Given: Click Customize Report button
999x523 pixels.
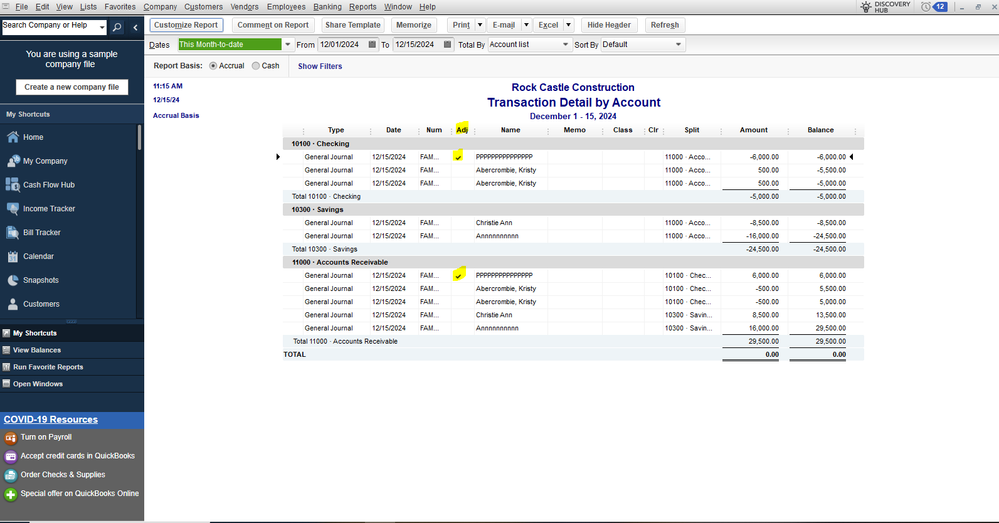Looking at the screenshot, I should pyautogui.click(x=186, y=25).
